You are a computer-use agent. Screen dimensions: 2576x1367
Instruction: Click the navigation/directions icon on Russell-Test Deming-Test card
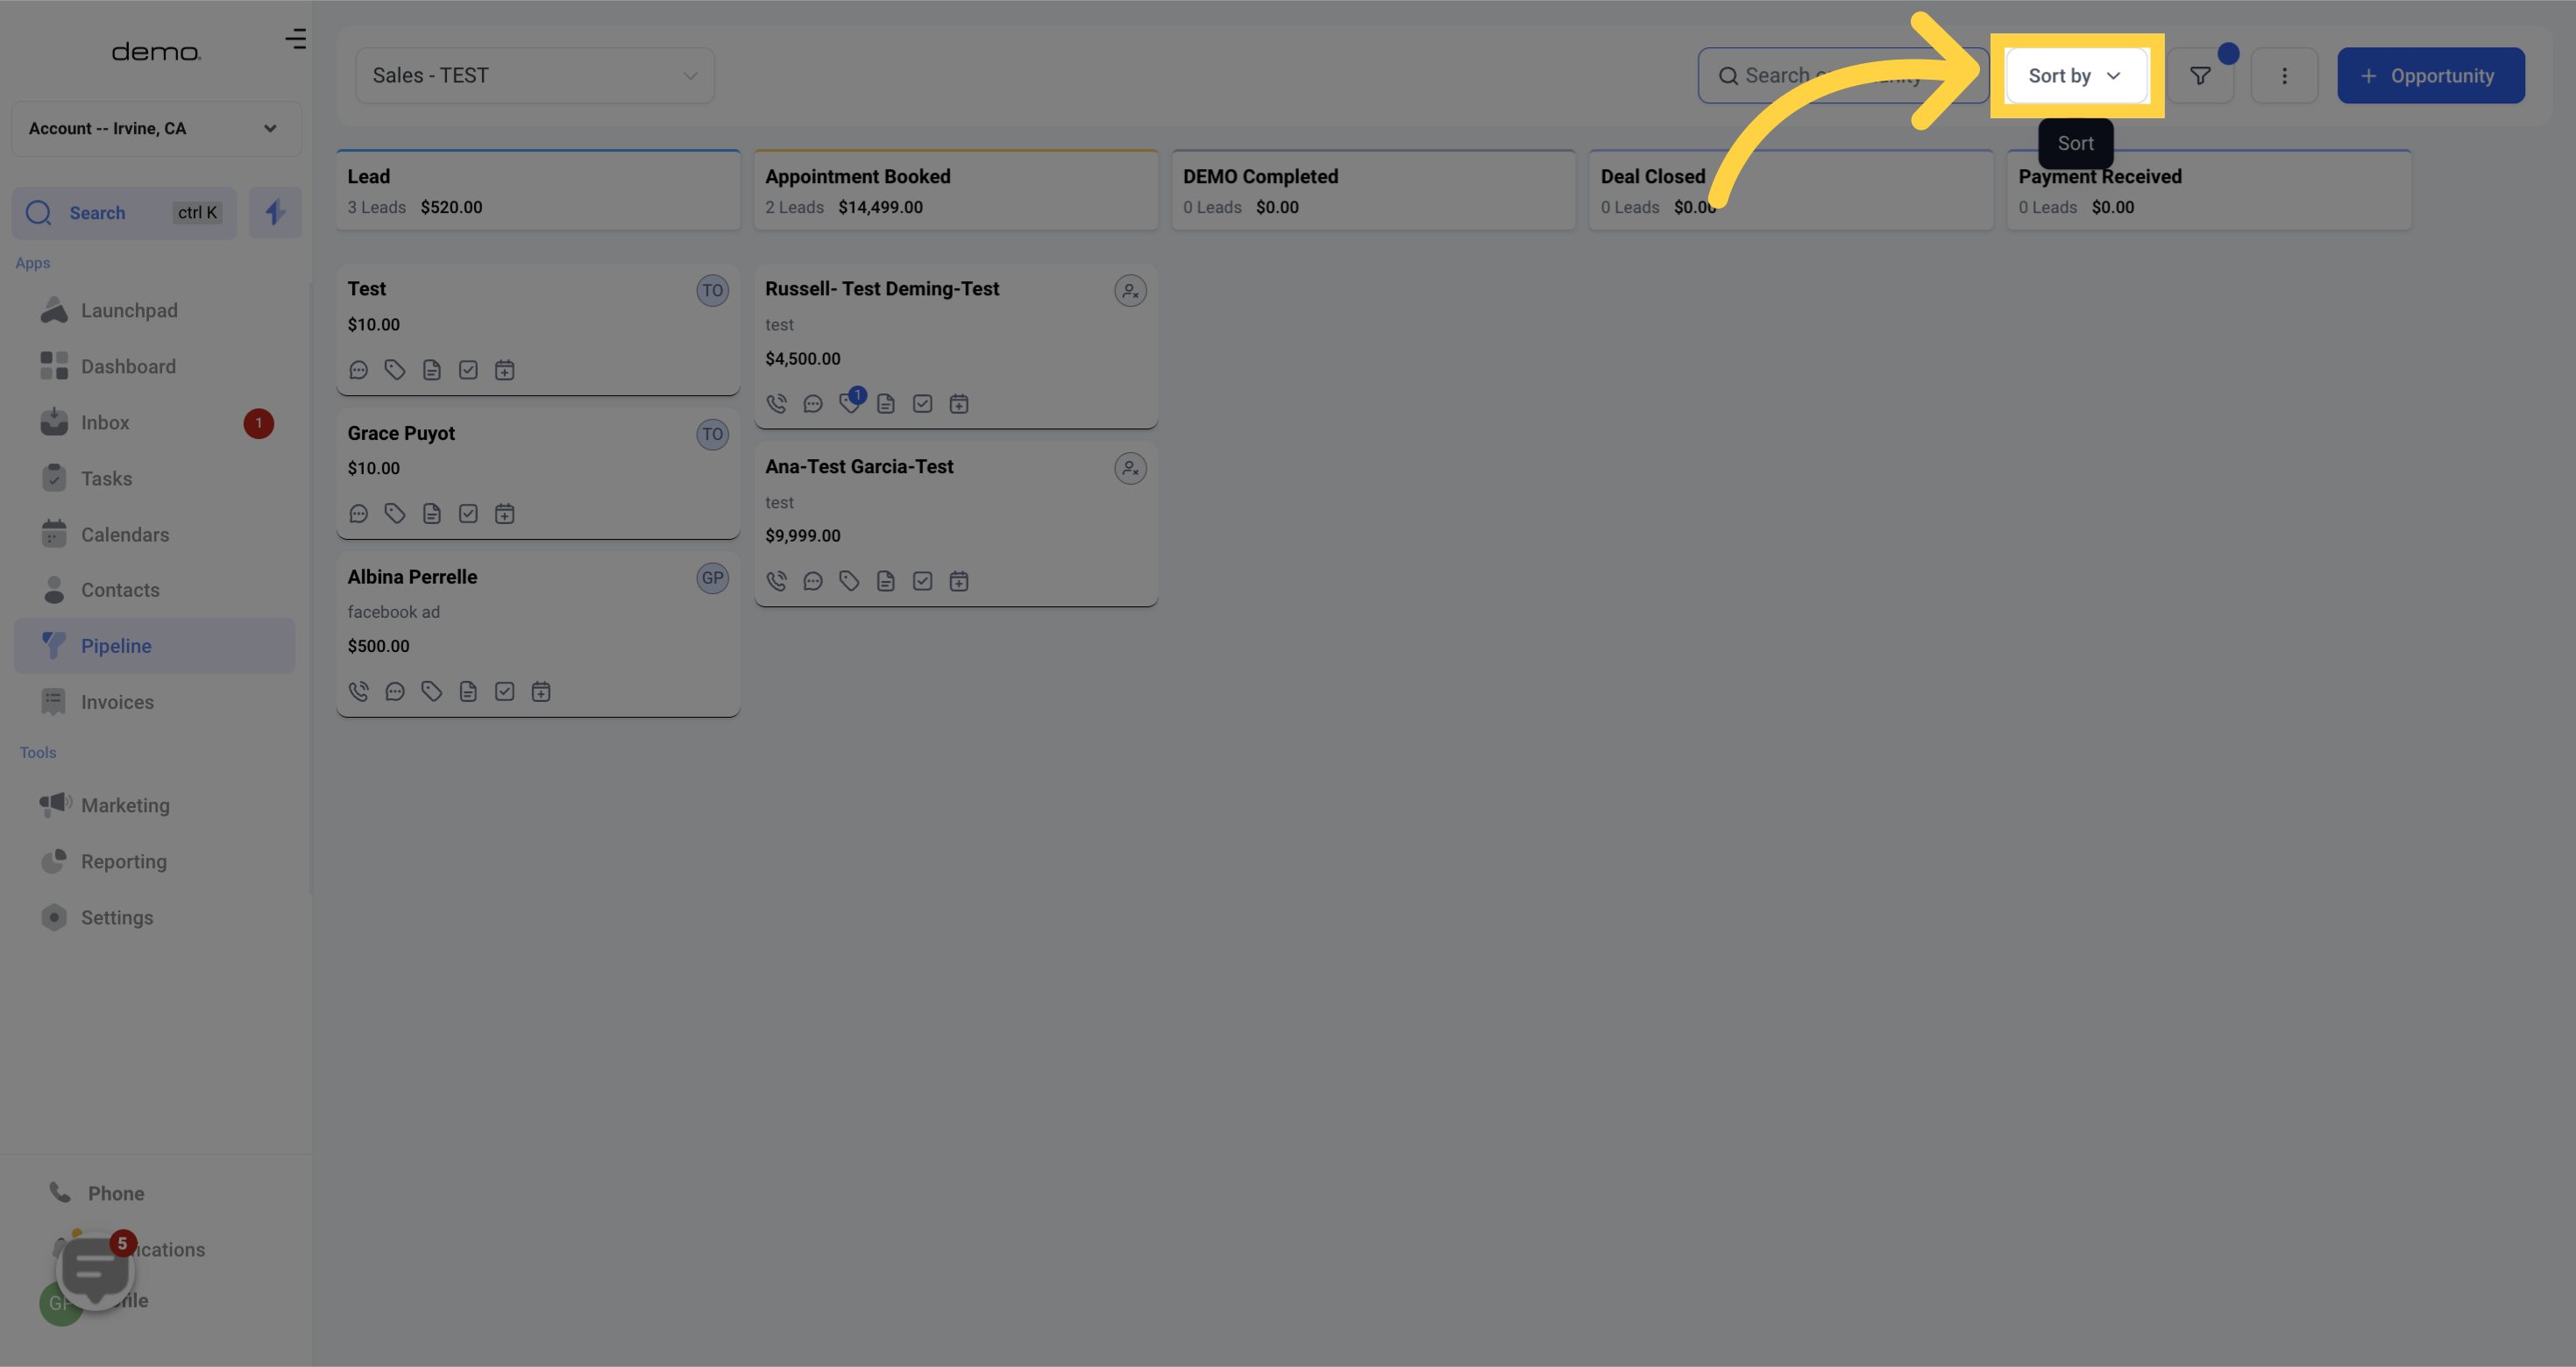tap(848, 403)
